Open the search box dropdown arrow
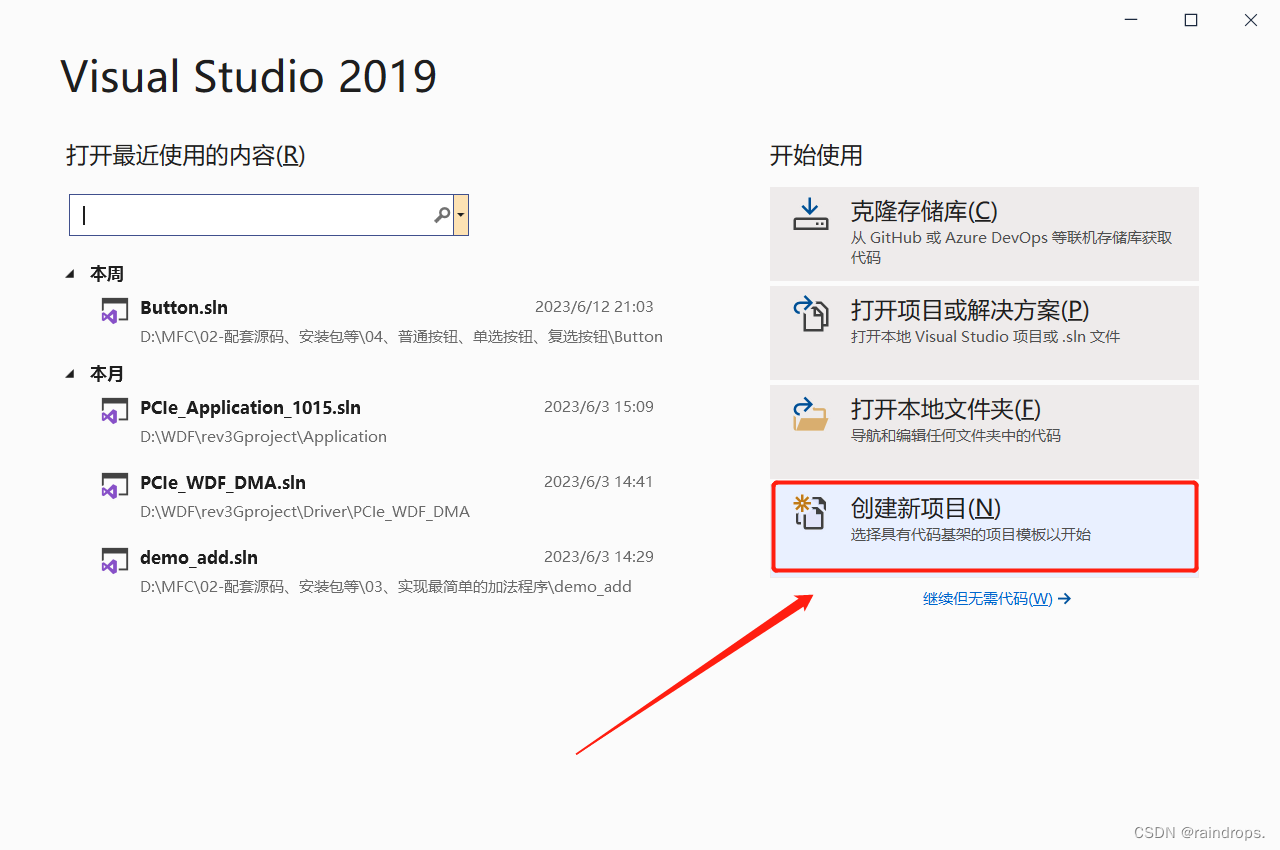 point(460,215)
